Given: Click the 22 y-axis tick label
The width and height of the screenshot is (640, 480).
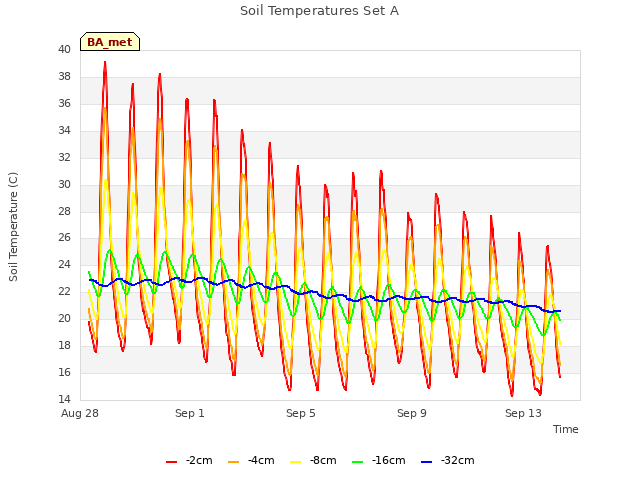Looking at the screenshot, I should tap(64, 291).
